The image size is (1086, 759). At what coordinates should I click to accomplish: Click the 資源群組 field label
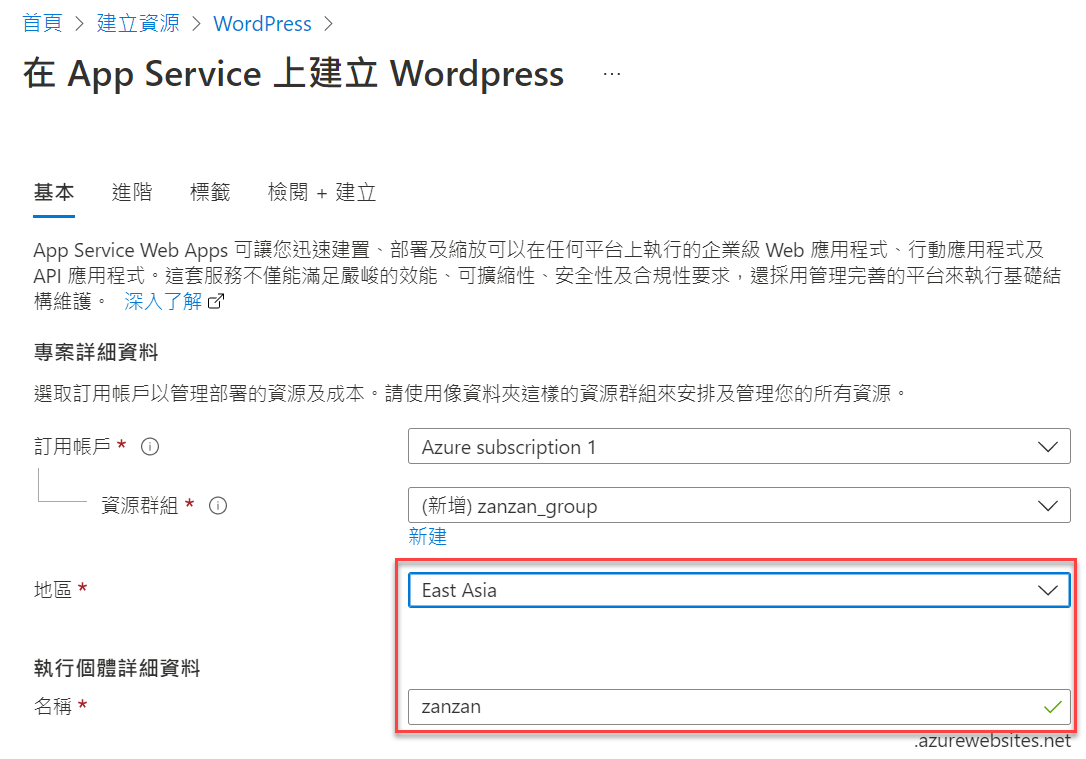tap(139, 506)
